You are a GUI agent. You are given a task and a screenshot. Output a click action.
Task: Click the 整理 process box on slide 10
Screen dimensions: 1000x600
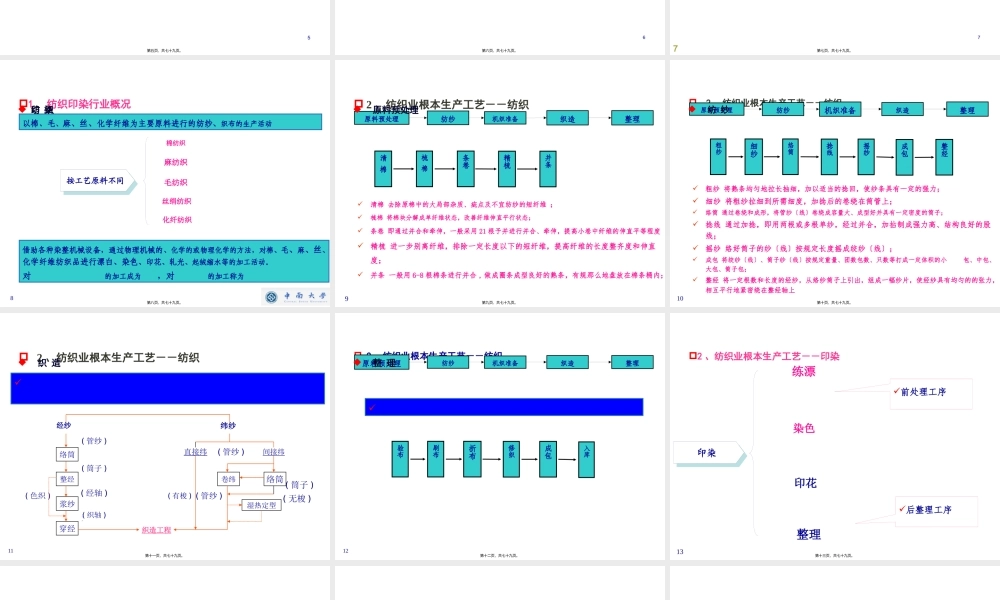pyautogui.click(x=966, y=110)
